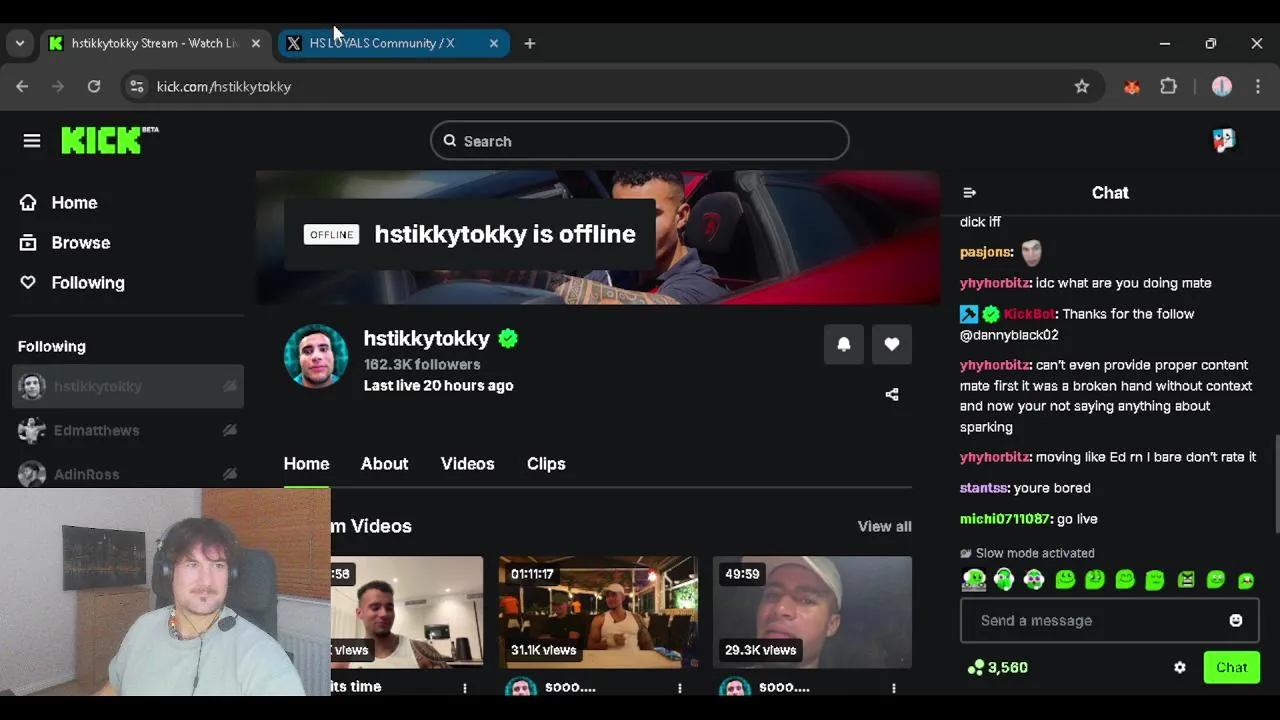This screenshot has width=1280, height=720.
Task: Close the HS LOYALS Community tab
Action: pyautogui.click(x=494, y=43)
